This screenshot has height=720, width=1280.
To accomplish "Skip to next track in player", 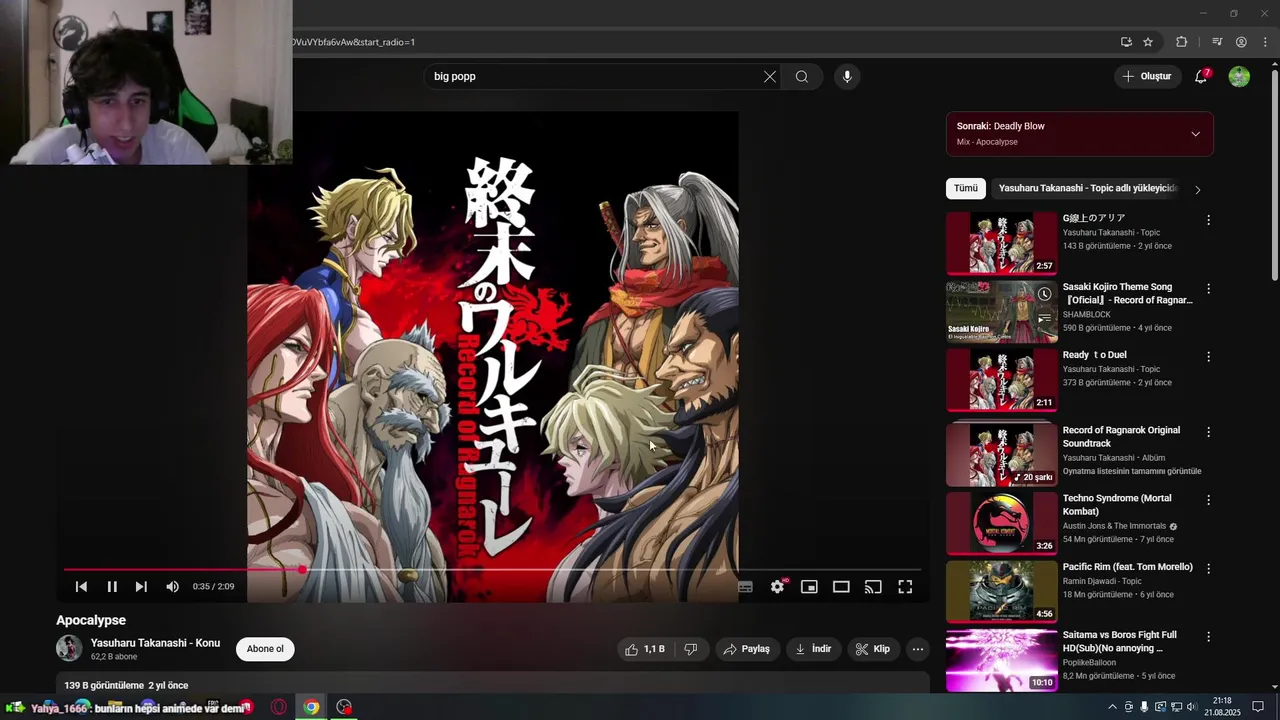I will pyautogui.click(x=141, y=587).
